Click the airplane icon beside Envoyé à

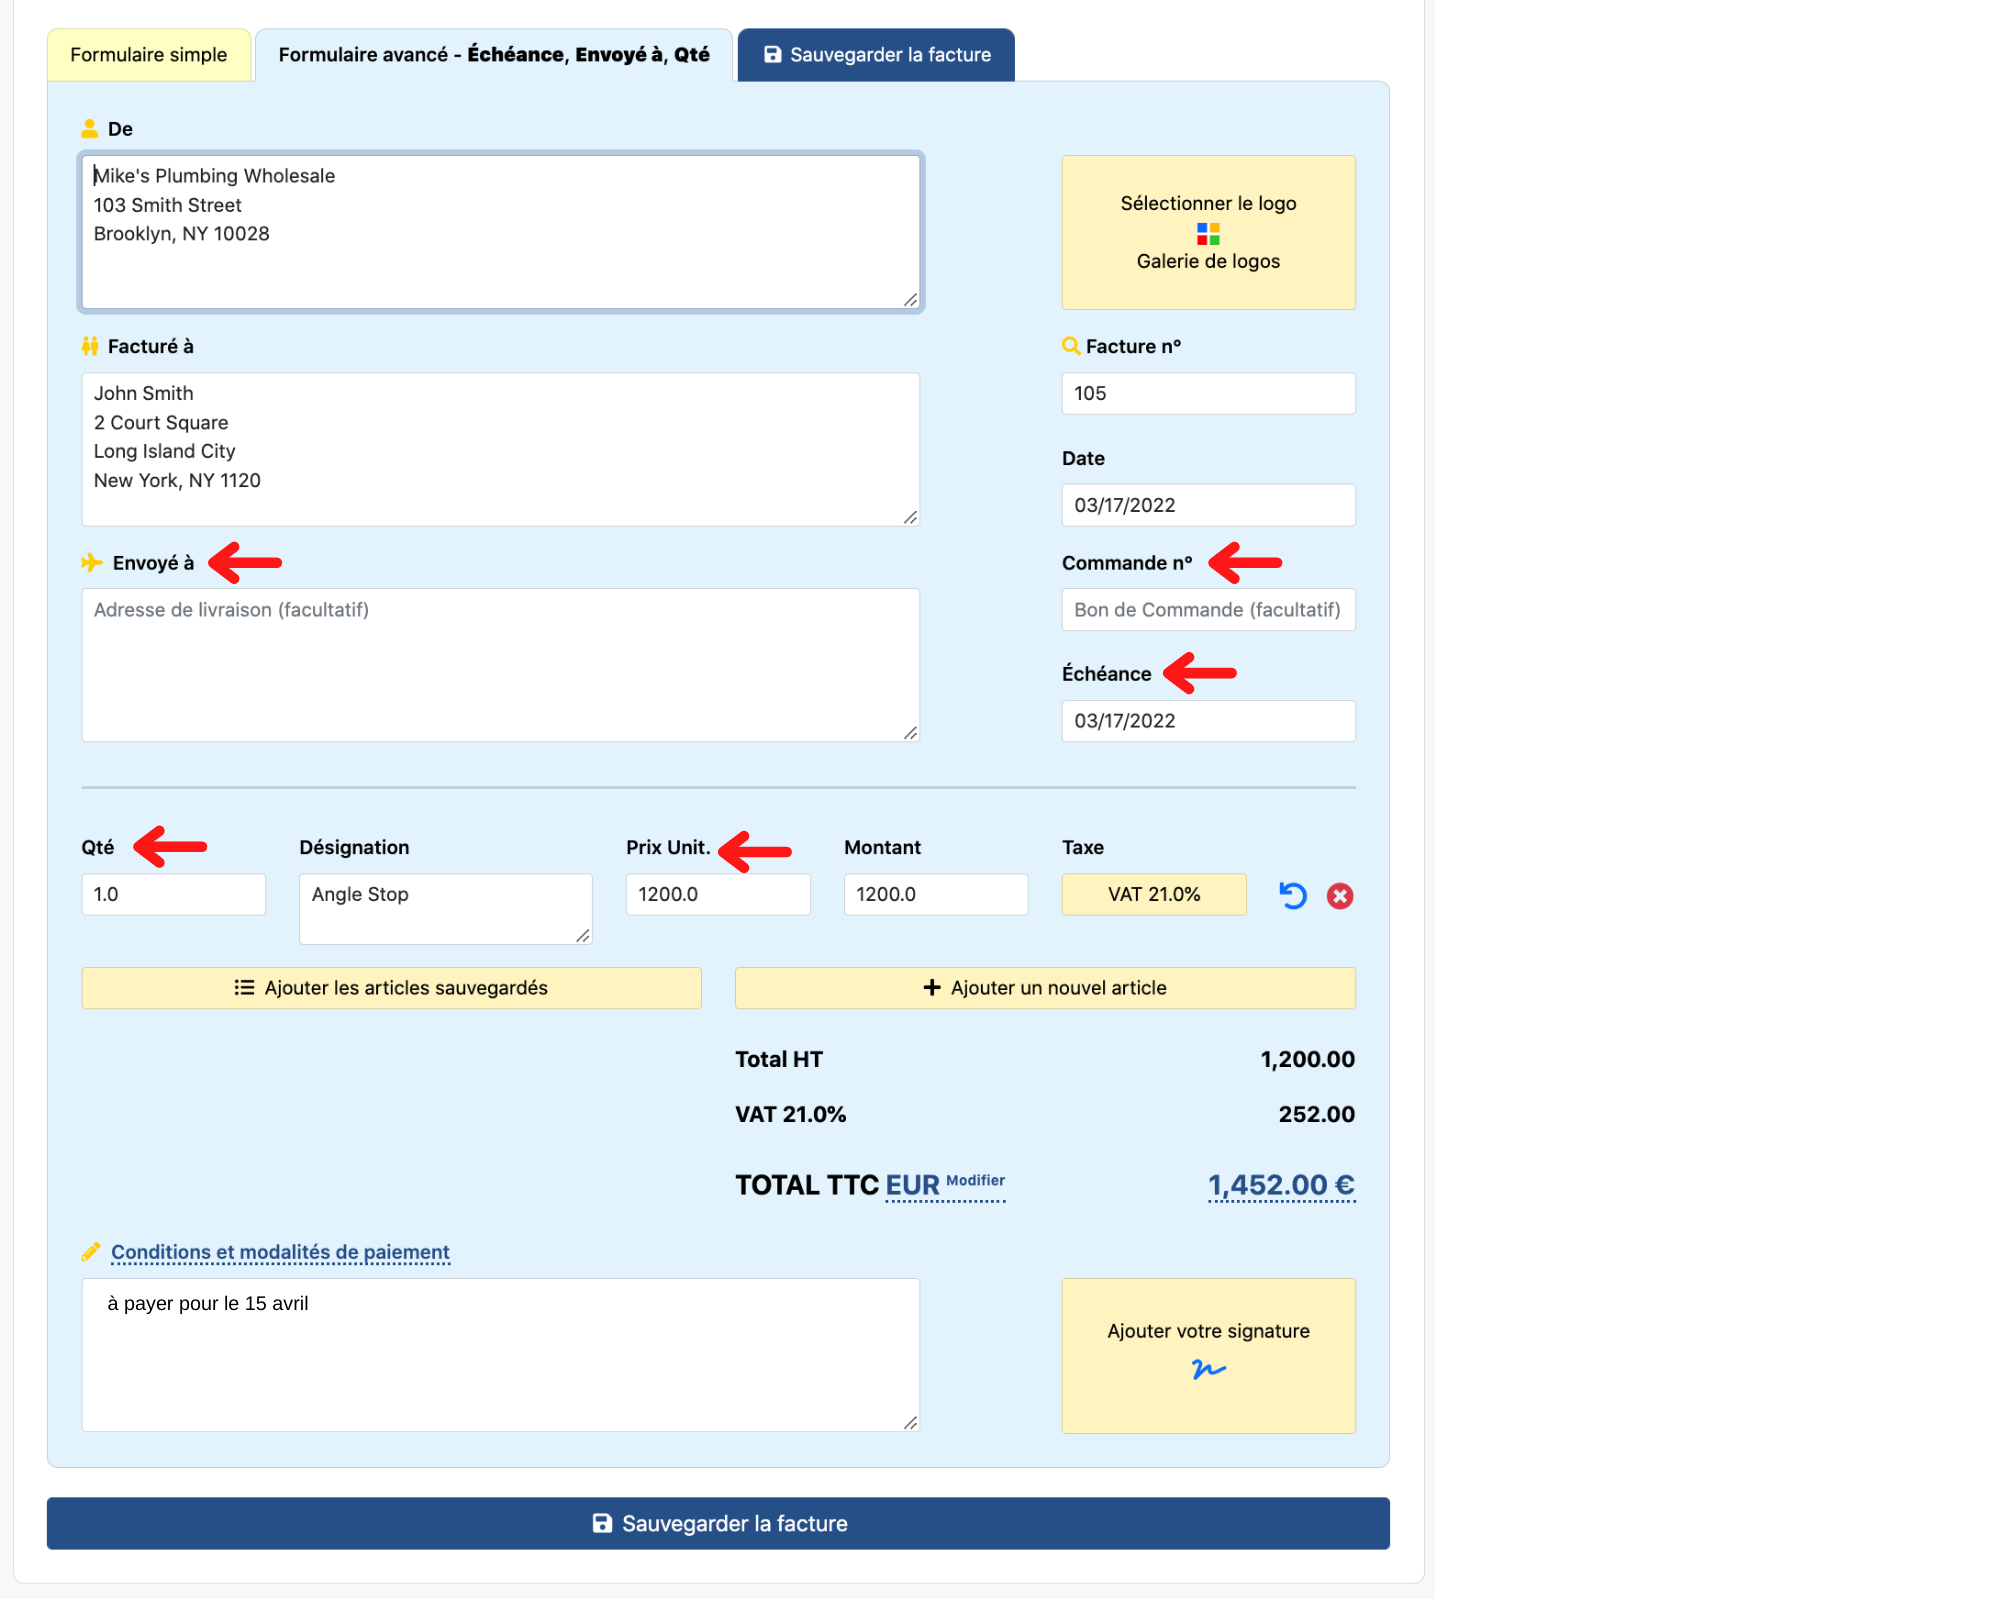click(92, 563)
